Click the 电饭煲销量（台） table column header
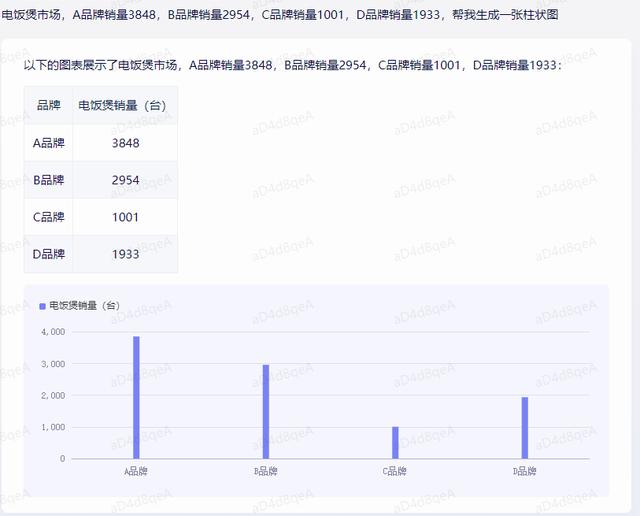The height and width of the screenshot is (516, 640). coord(125,105)
